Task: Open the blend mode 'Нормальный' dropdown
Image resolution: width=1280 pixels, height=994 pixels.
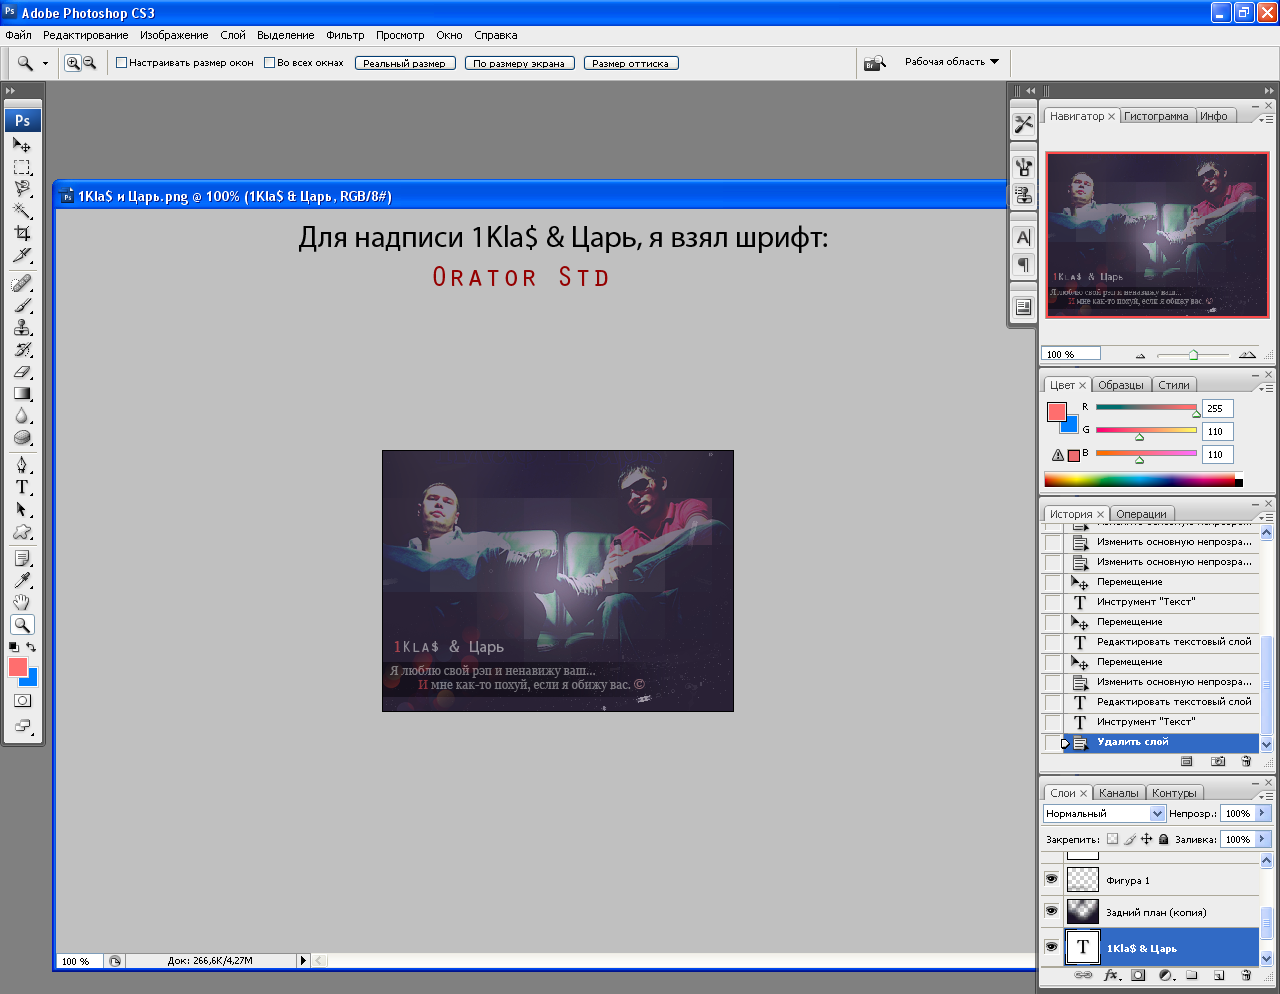Action: (1157, 814)
